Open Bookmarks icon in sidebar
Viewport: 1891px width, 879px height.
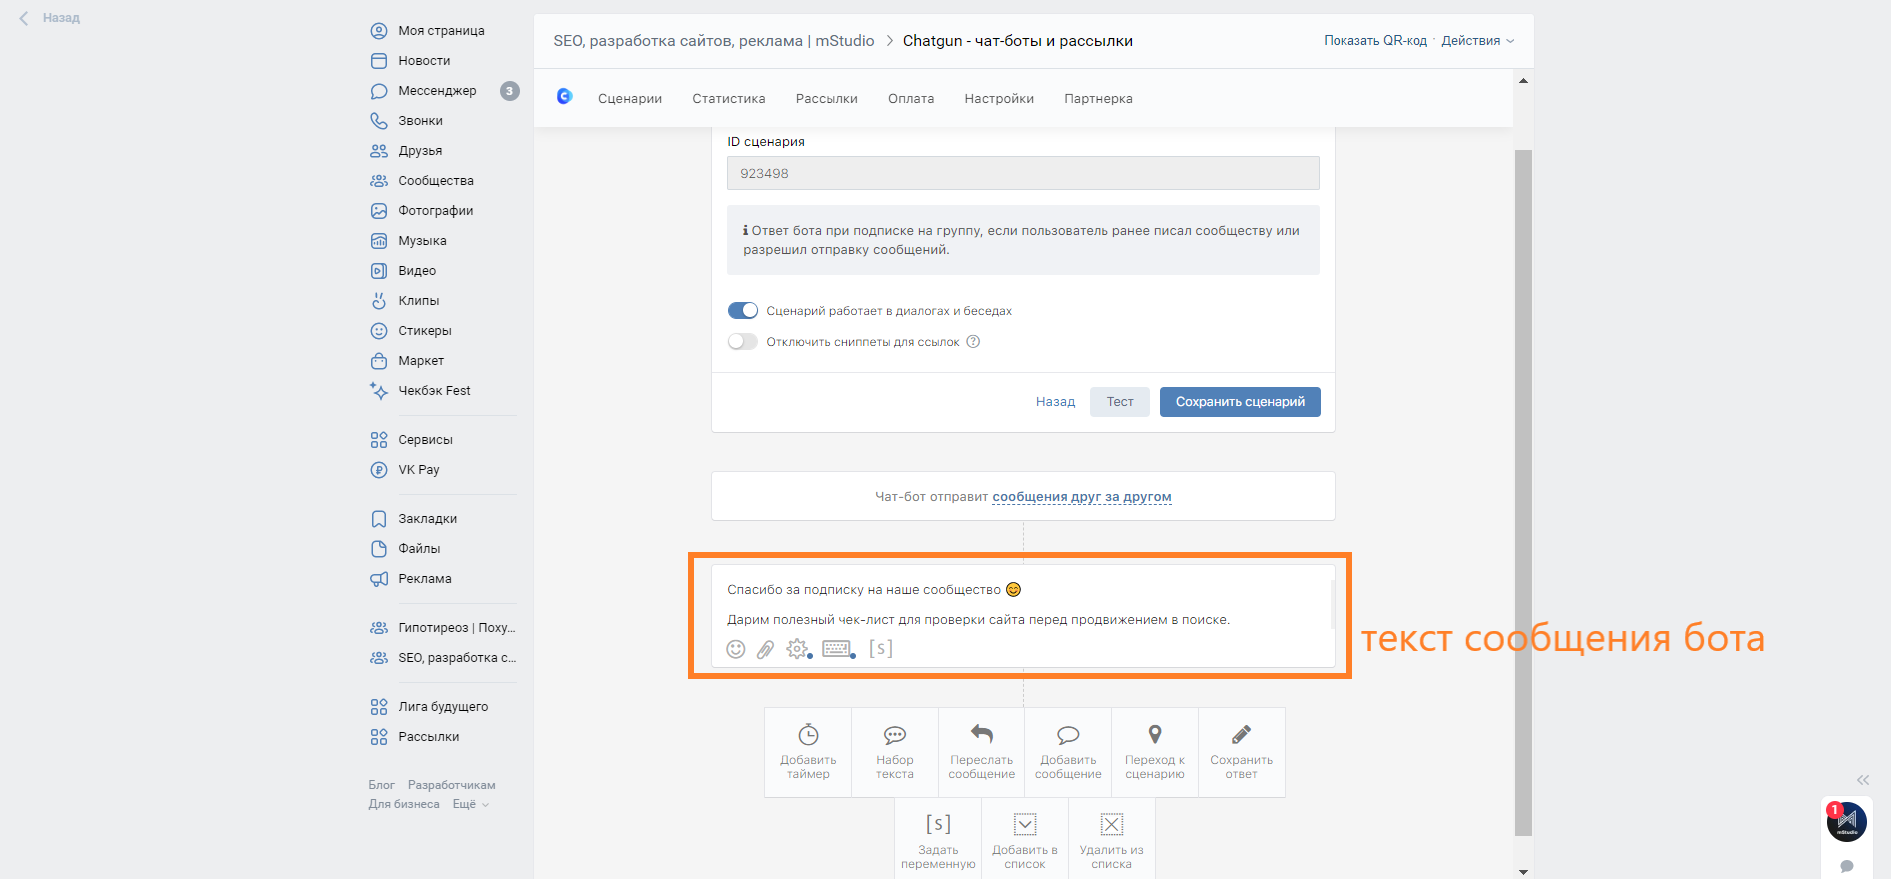379,519
